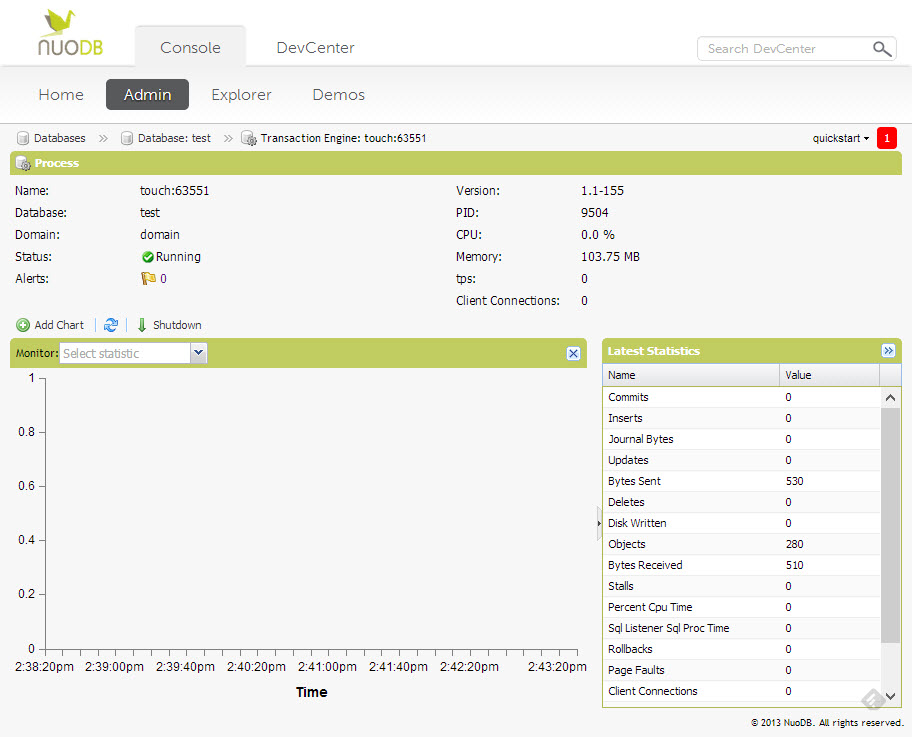Screen dimensions: 912x737
Task: Click the blue refresh icon
Action: 111,325
